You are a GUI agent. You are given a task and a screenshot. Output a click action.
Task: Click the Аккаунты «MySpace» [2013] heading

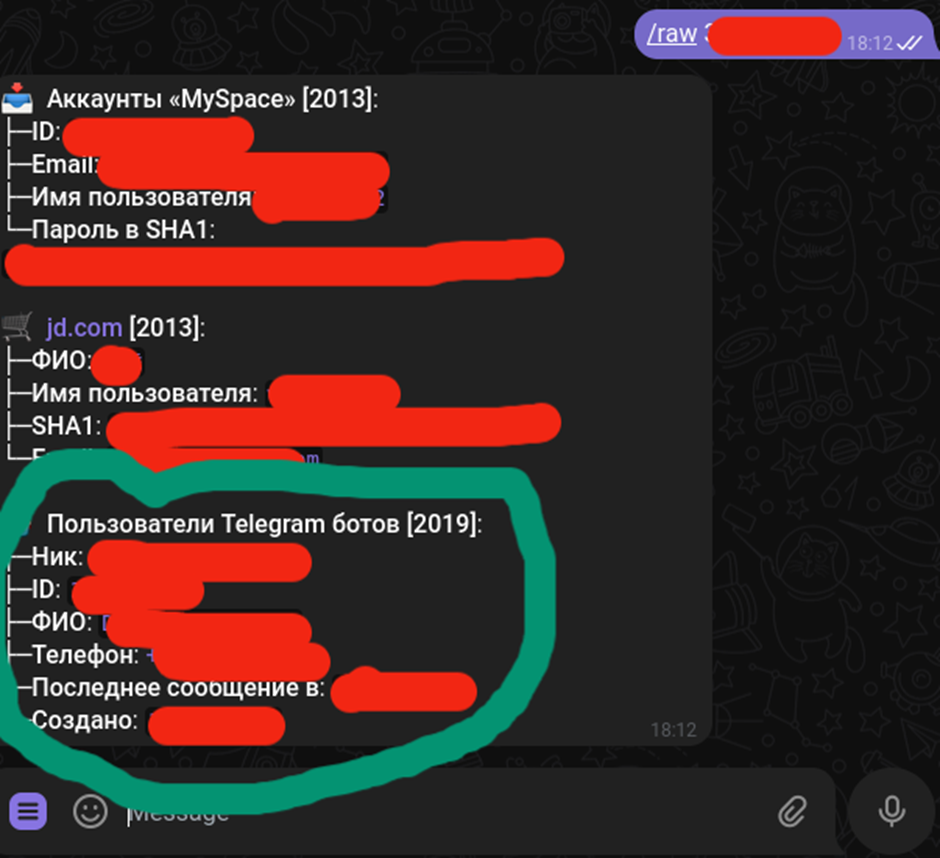click(213, 99)
